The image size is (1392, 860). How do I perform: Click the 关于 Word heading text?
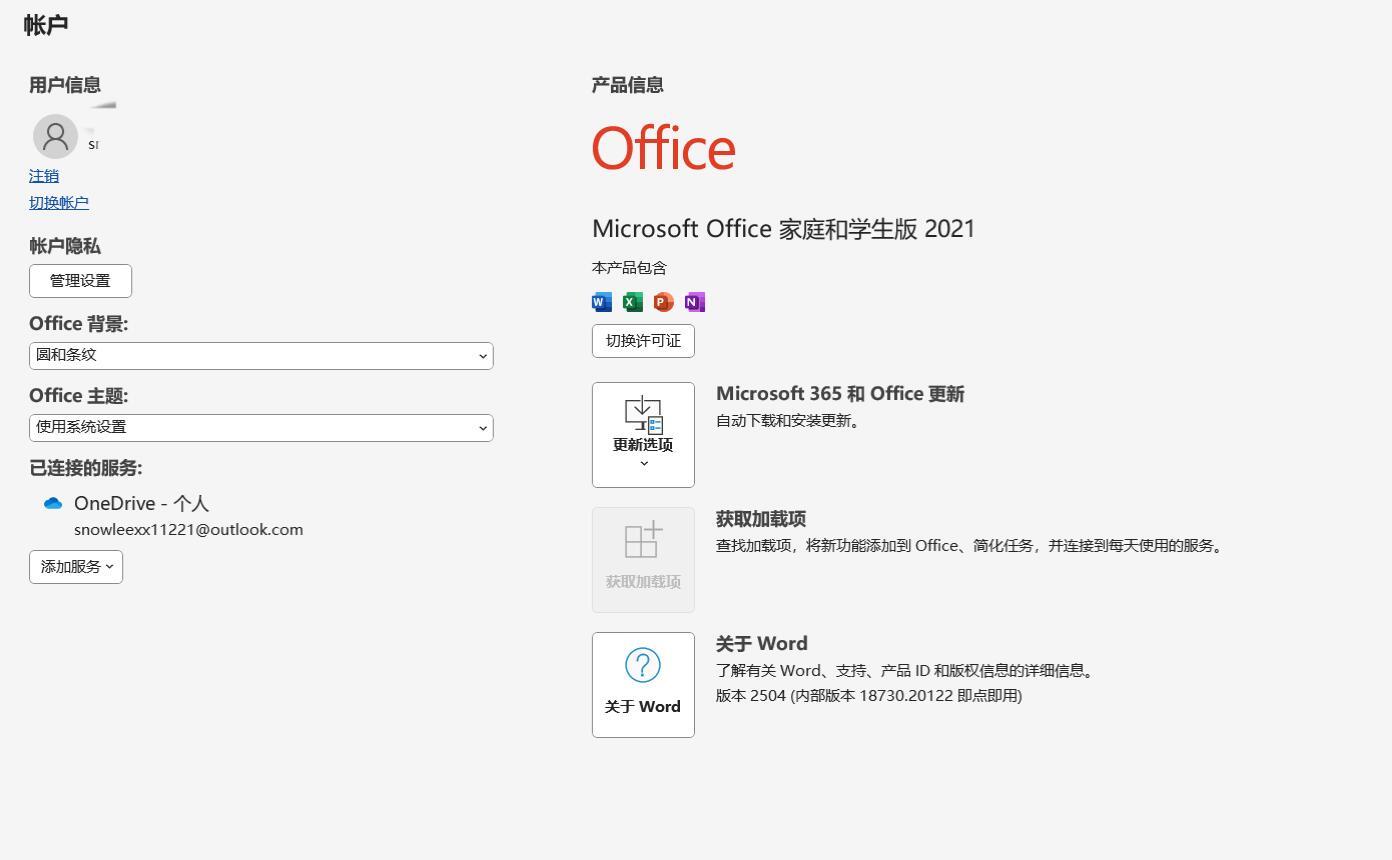(762, 644)
